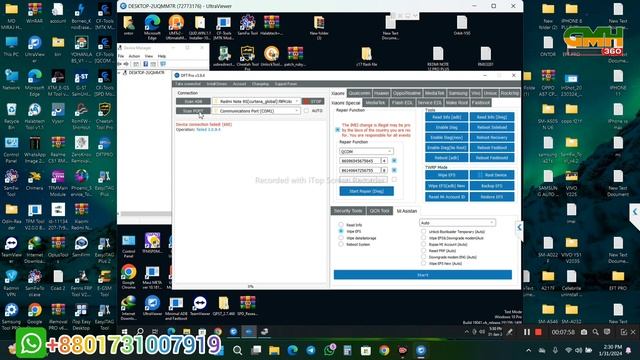This screenshot has width=640, height=360.
Task: Switch to the Qualcomm tab
Action: pyautogui.click(x=359, y=93)
